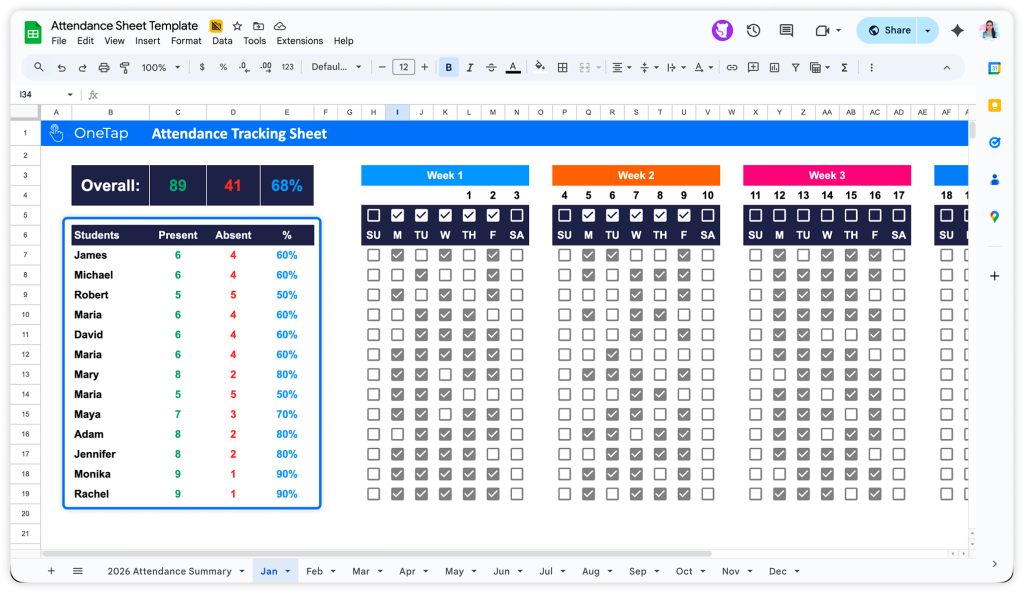Open the Extensions menu
Image resolution: width=1024 pixels, height=593 pixels.
[300, 41]
